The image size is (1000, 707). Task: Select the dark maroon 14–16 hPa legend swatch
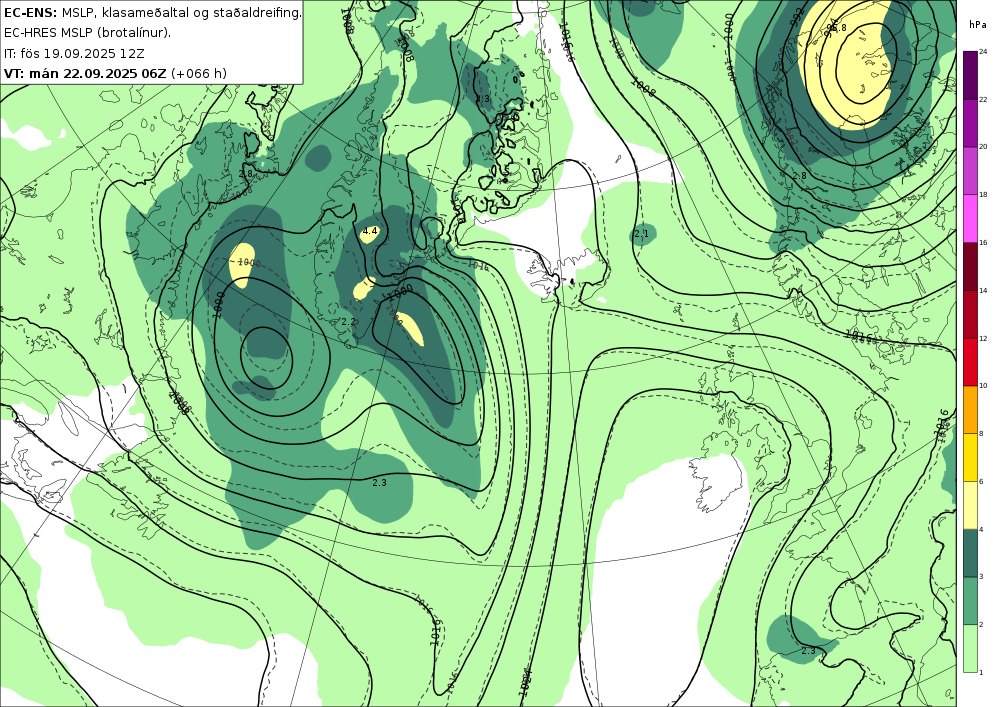(971, 266)
